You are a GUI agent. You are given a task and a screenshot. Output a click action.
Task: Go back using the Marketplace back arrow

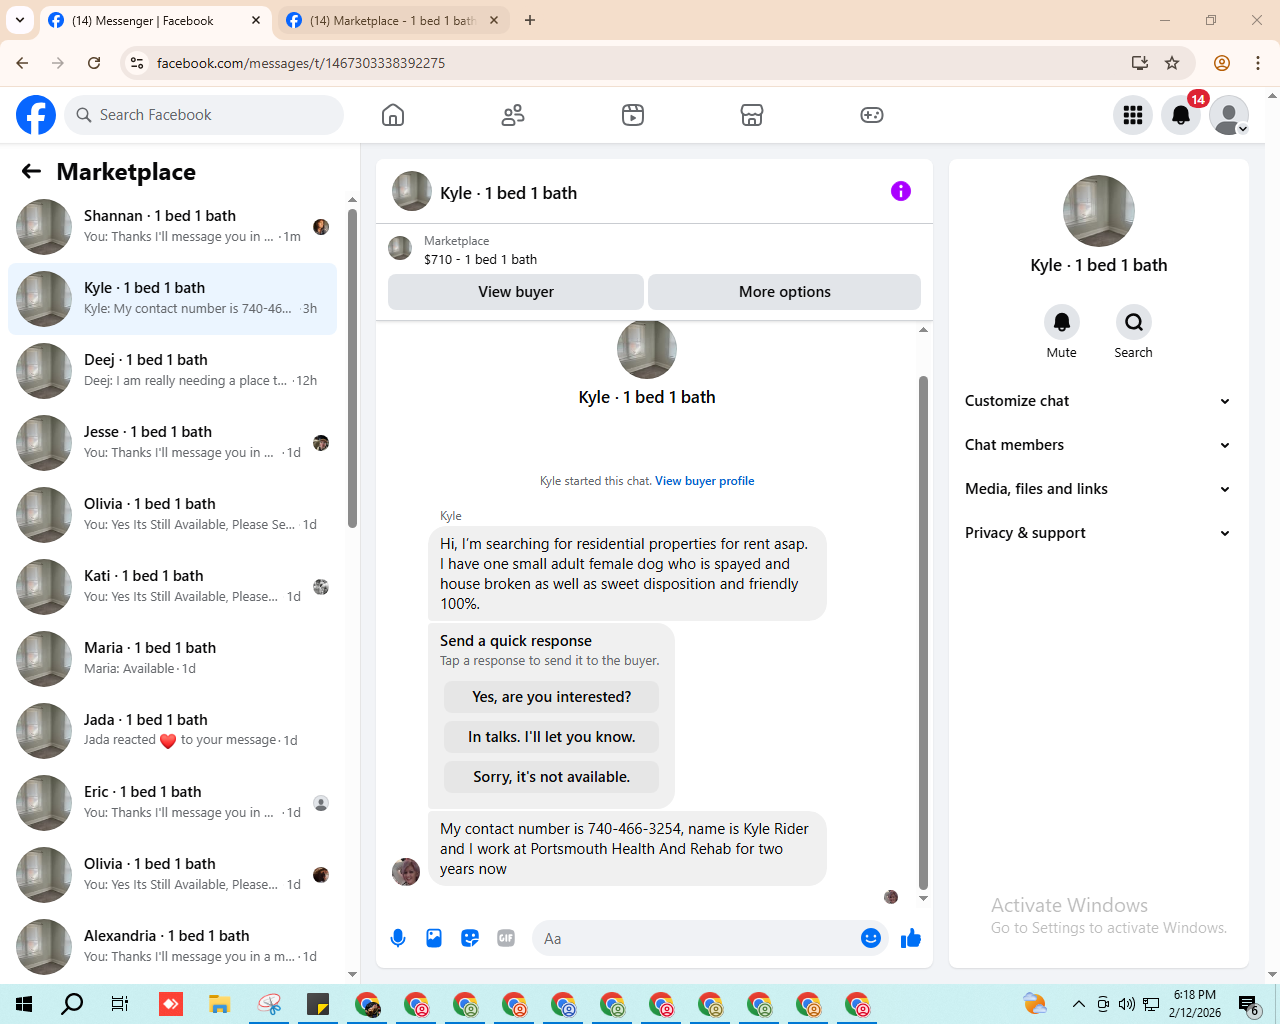[x=31, y=171]
